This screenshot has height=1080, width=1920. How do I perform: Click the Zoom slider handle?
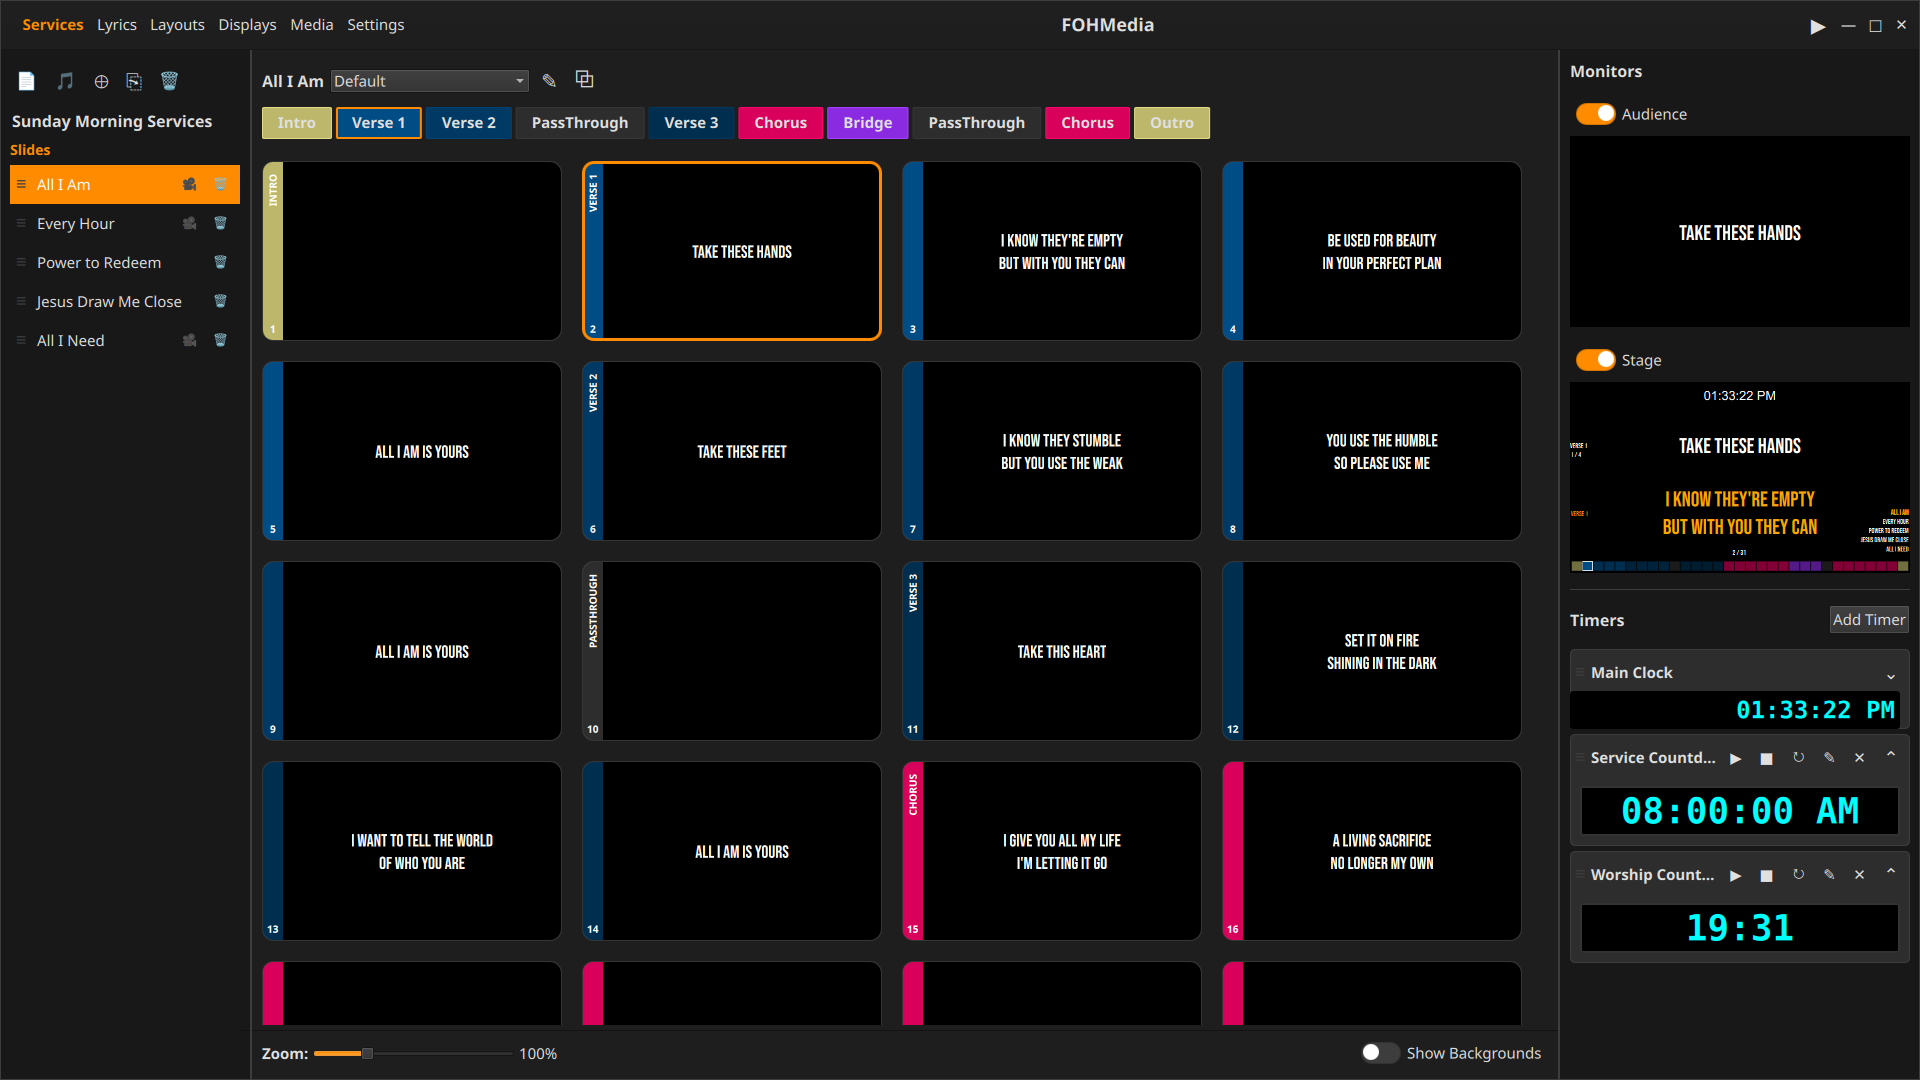point(367,1053)
